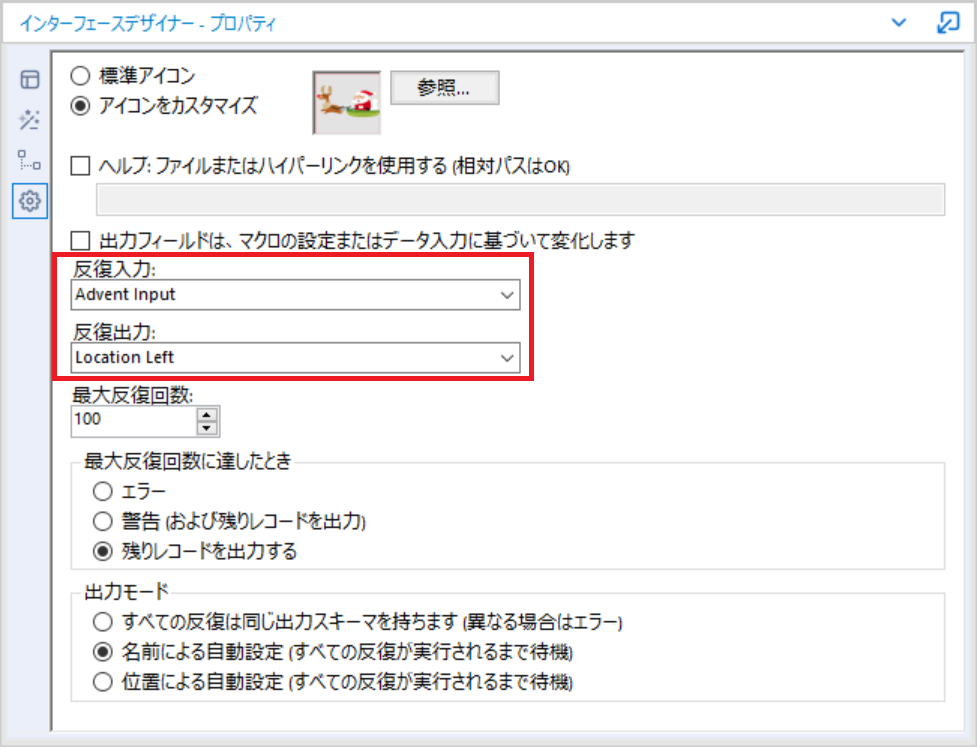Click the 最大反復回数 value field showing 100
Viewport: 977px width, 747px height.
click(133, 419)
